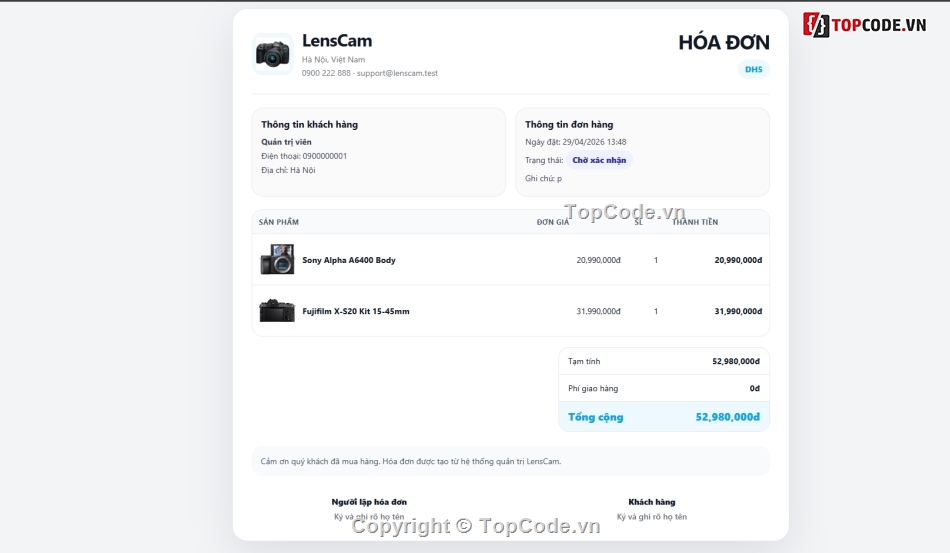This screenshot has width=950, height=553.
Task: Click the Sony row line total in bold
Action: tap(738, 260)
